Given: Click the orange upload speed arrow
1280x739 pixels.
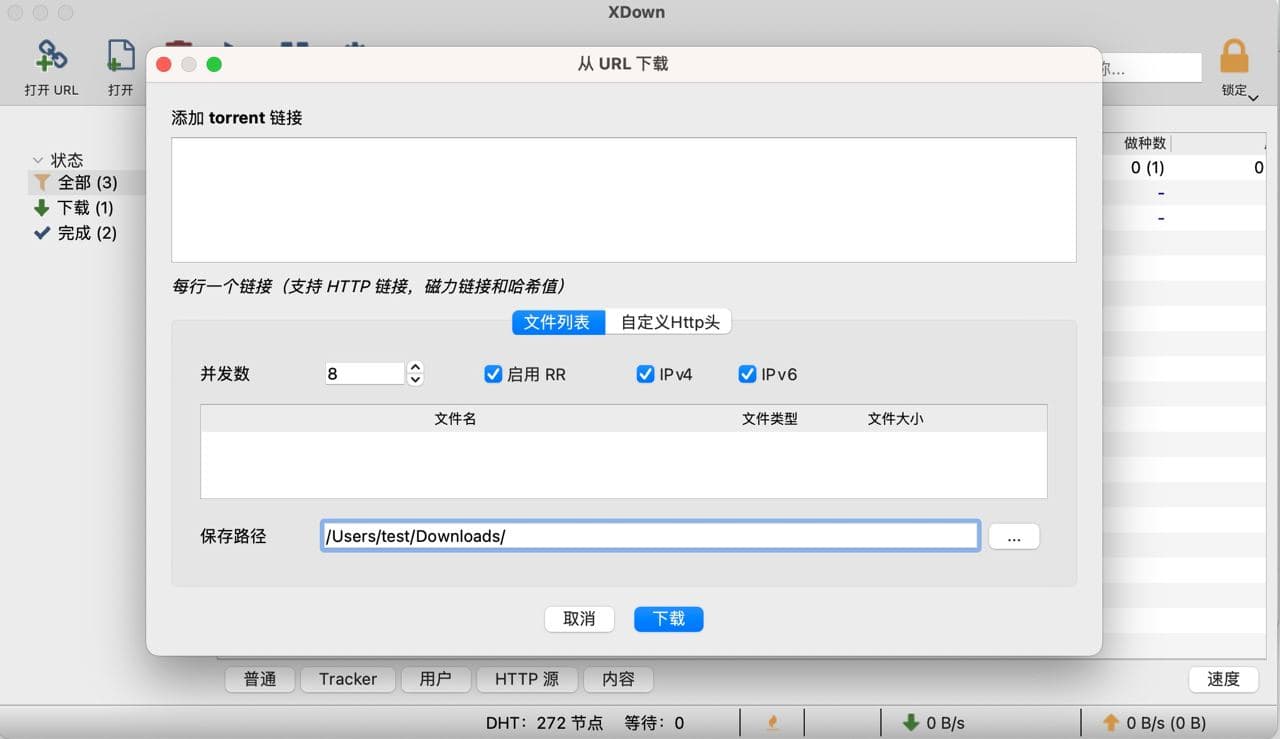Looking at the screenshot, I should (x=1110, y=722).
